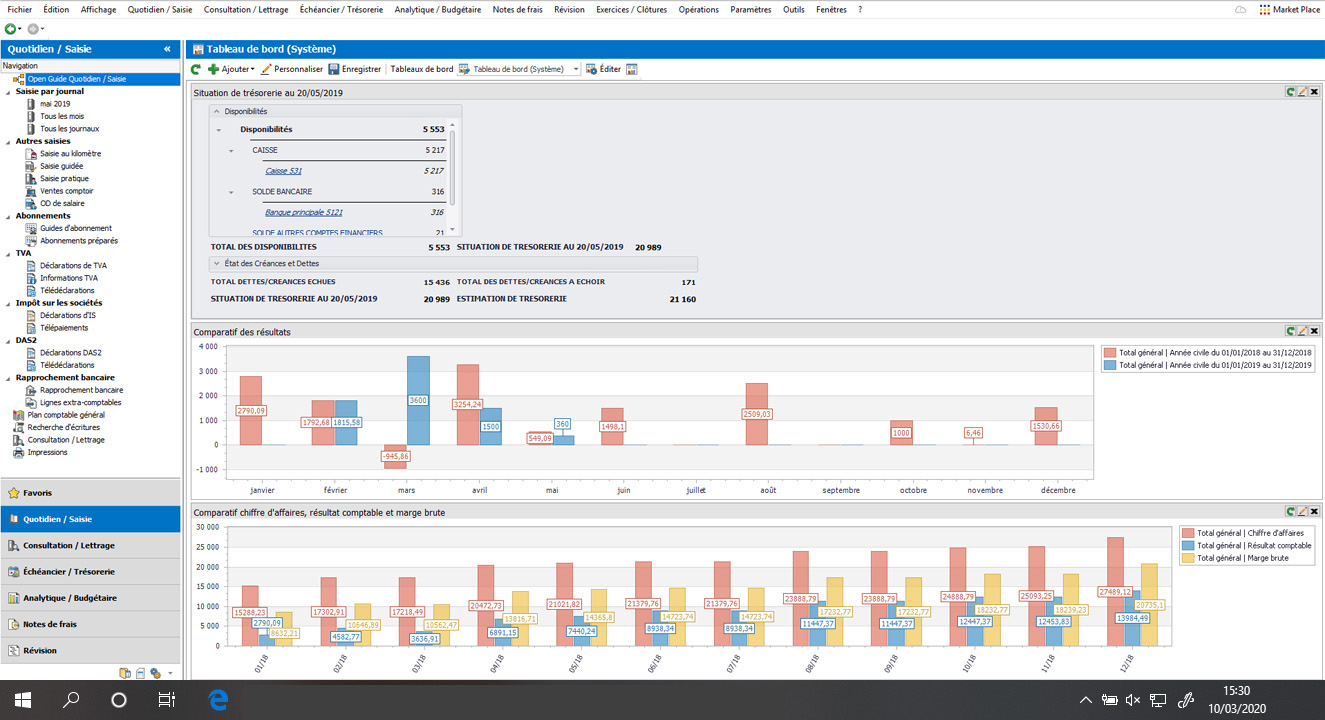The height and width of the screenshot is (720, 1325).
Task: Open the Exercices / Clôtures menu
Action: 631,10
